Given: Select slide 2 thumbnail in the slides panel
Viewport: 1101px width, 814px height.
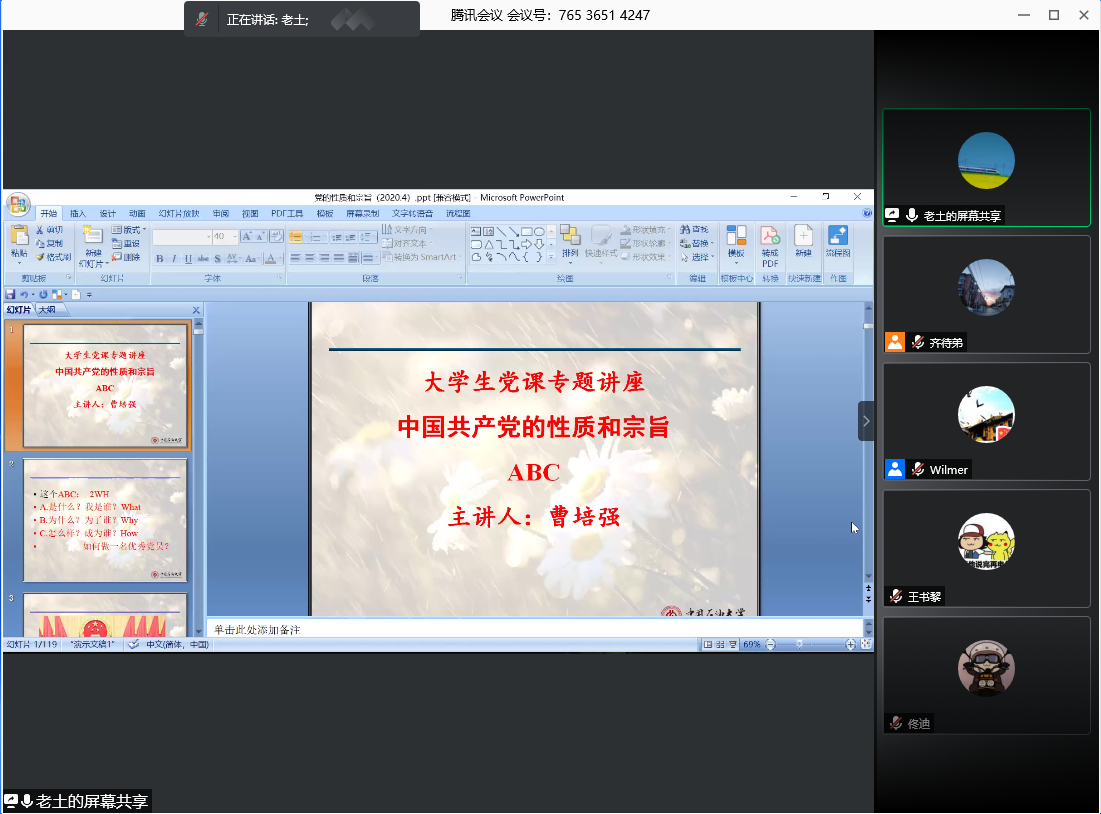Looking at the screenshot, I should (x=105, y=520).
